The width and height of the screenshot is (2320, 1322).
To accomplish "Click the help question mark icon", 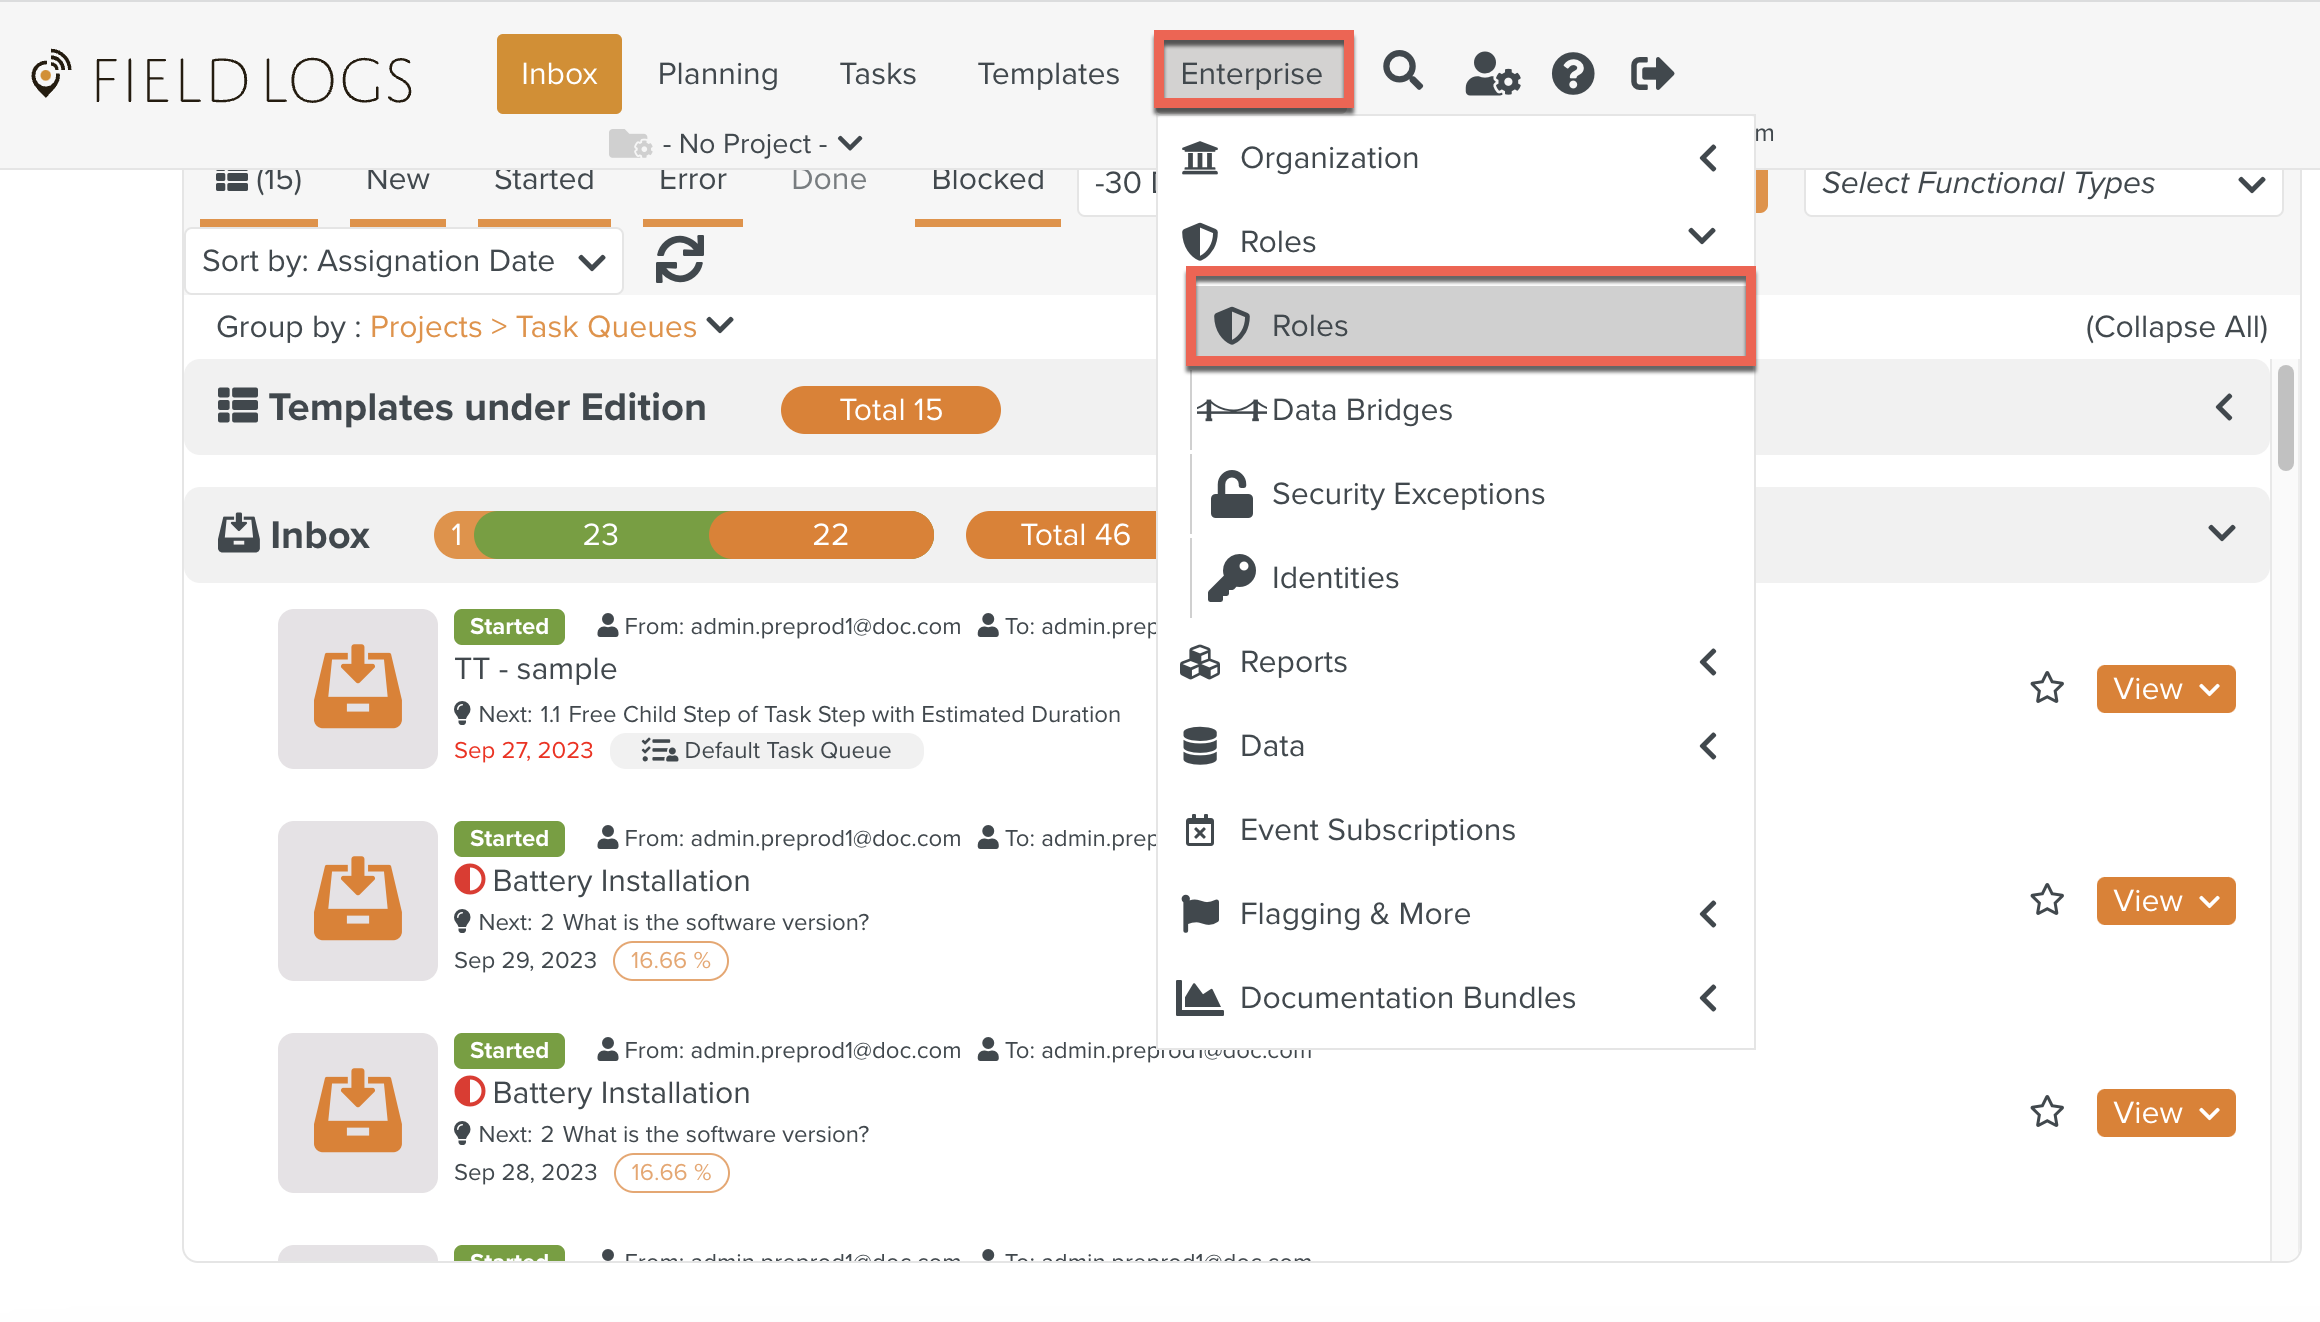I will (1572, 74).
